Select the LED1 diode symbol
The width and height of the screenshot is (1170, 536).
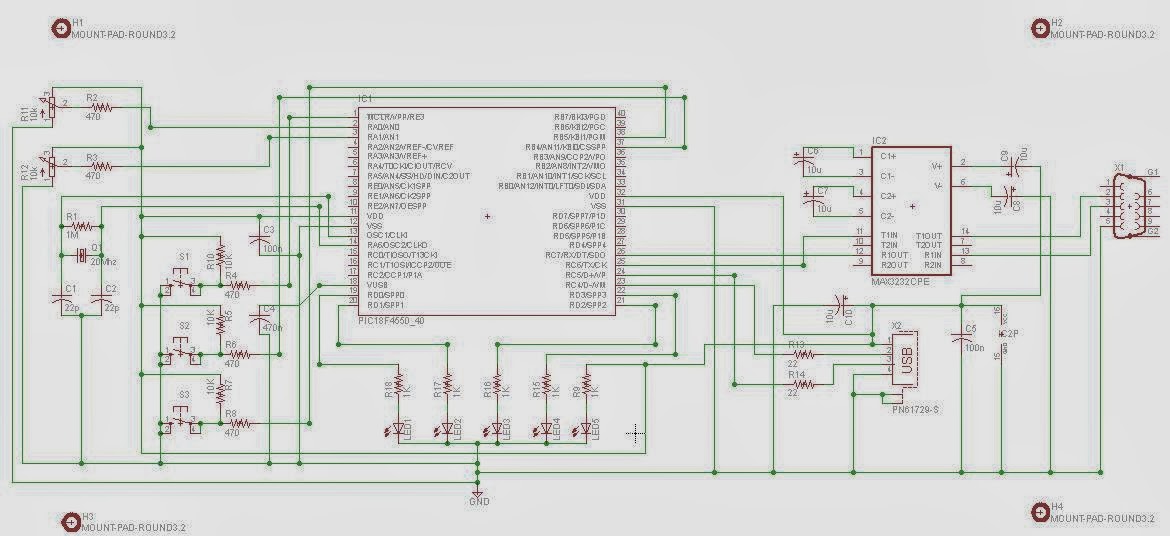(398, 429)
